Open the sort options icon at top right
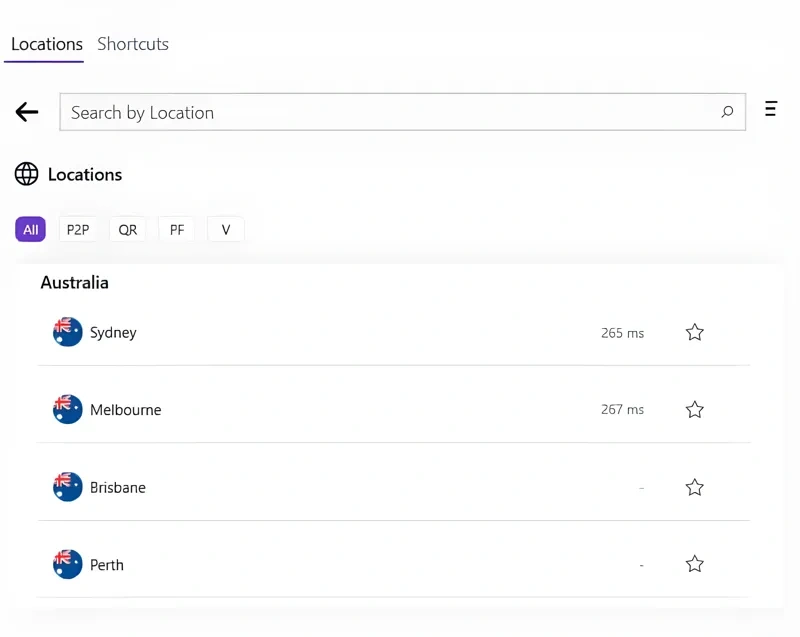 click(x=770, y=109)
